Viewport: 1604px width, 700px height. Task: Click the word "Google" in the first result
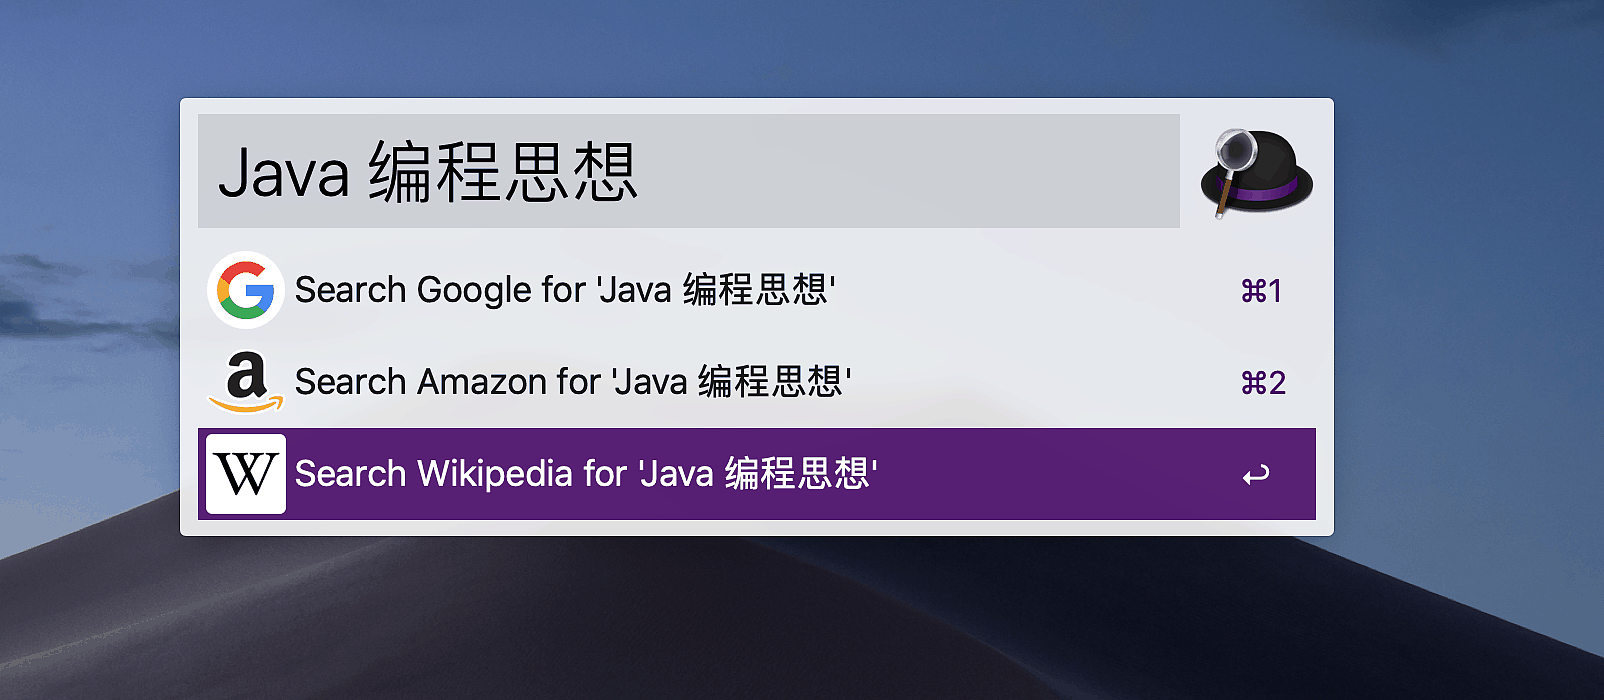pyautogui.click(x=474, y=290)
